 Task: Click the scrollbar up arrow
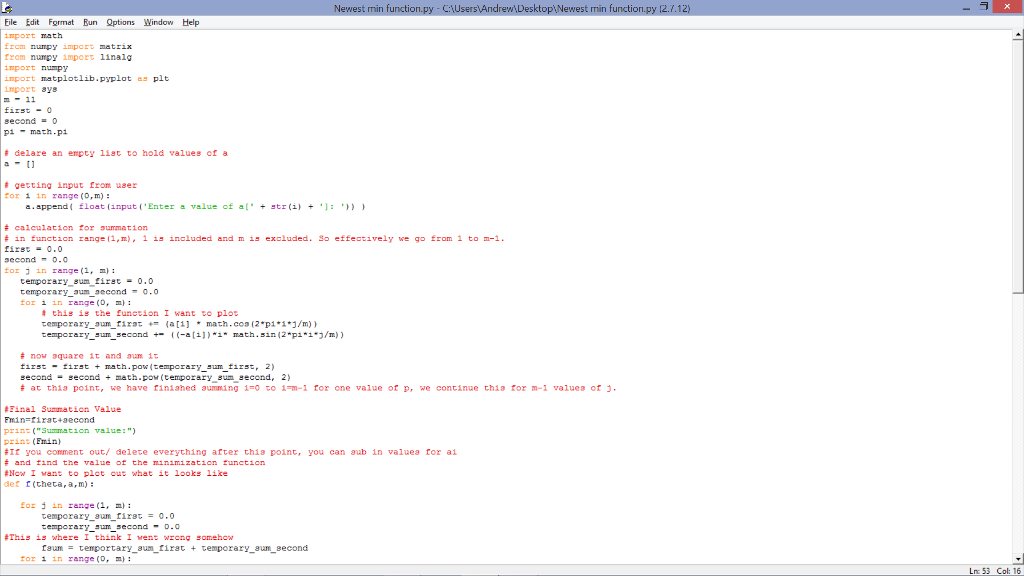point(1017,32)
